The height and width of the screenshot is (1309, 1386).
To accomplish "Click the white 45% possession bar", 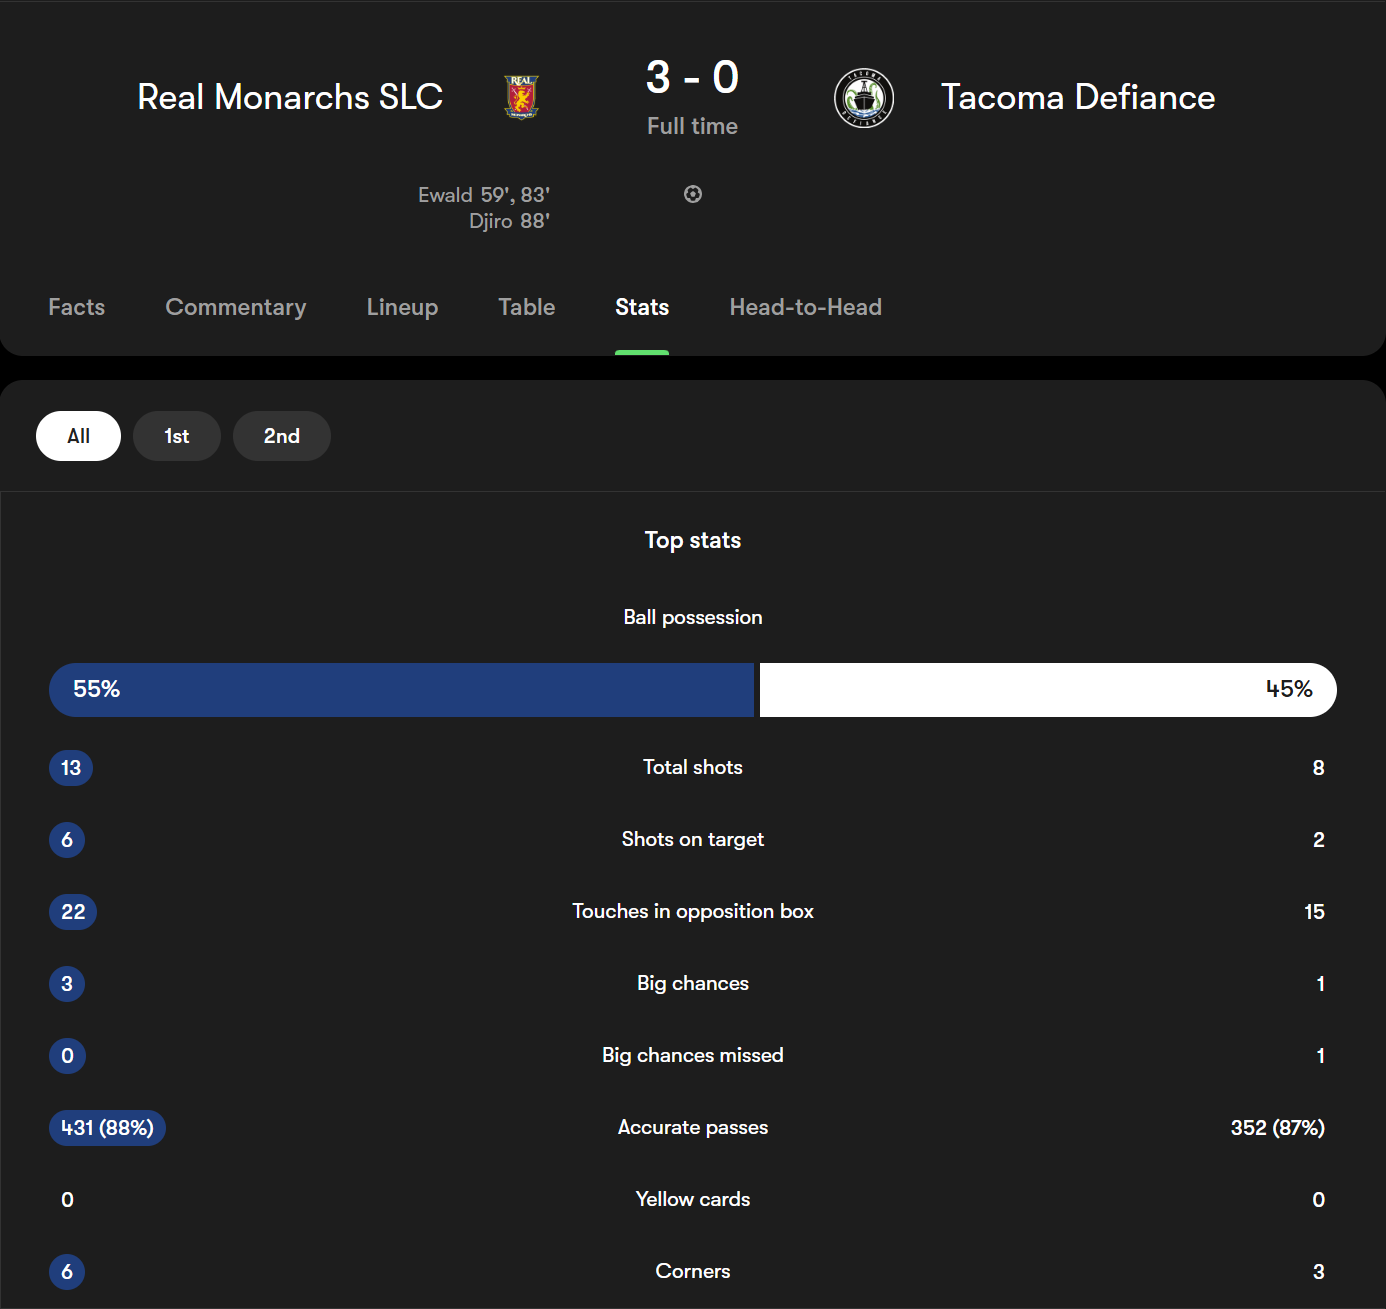I will [1048, 690].
